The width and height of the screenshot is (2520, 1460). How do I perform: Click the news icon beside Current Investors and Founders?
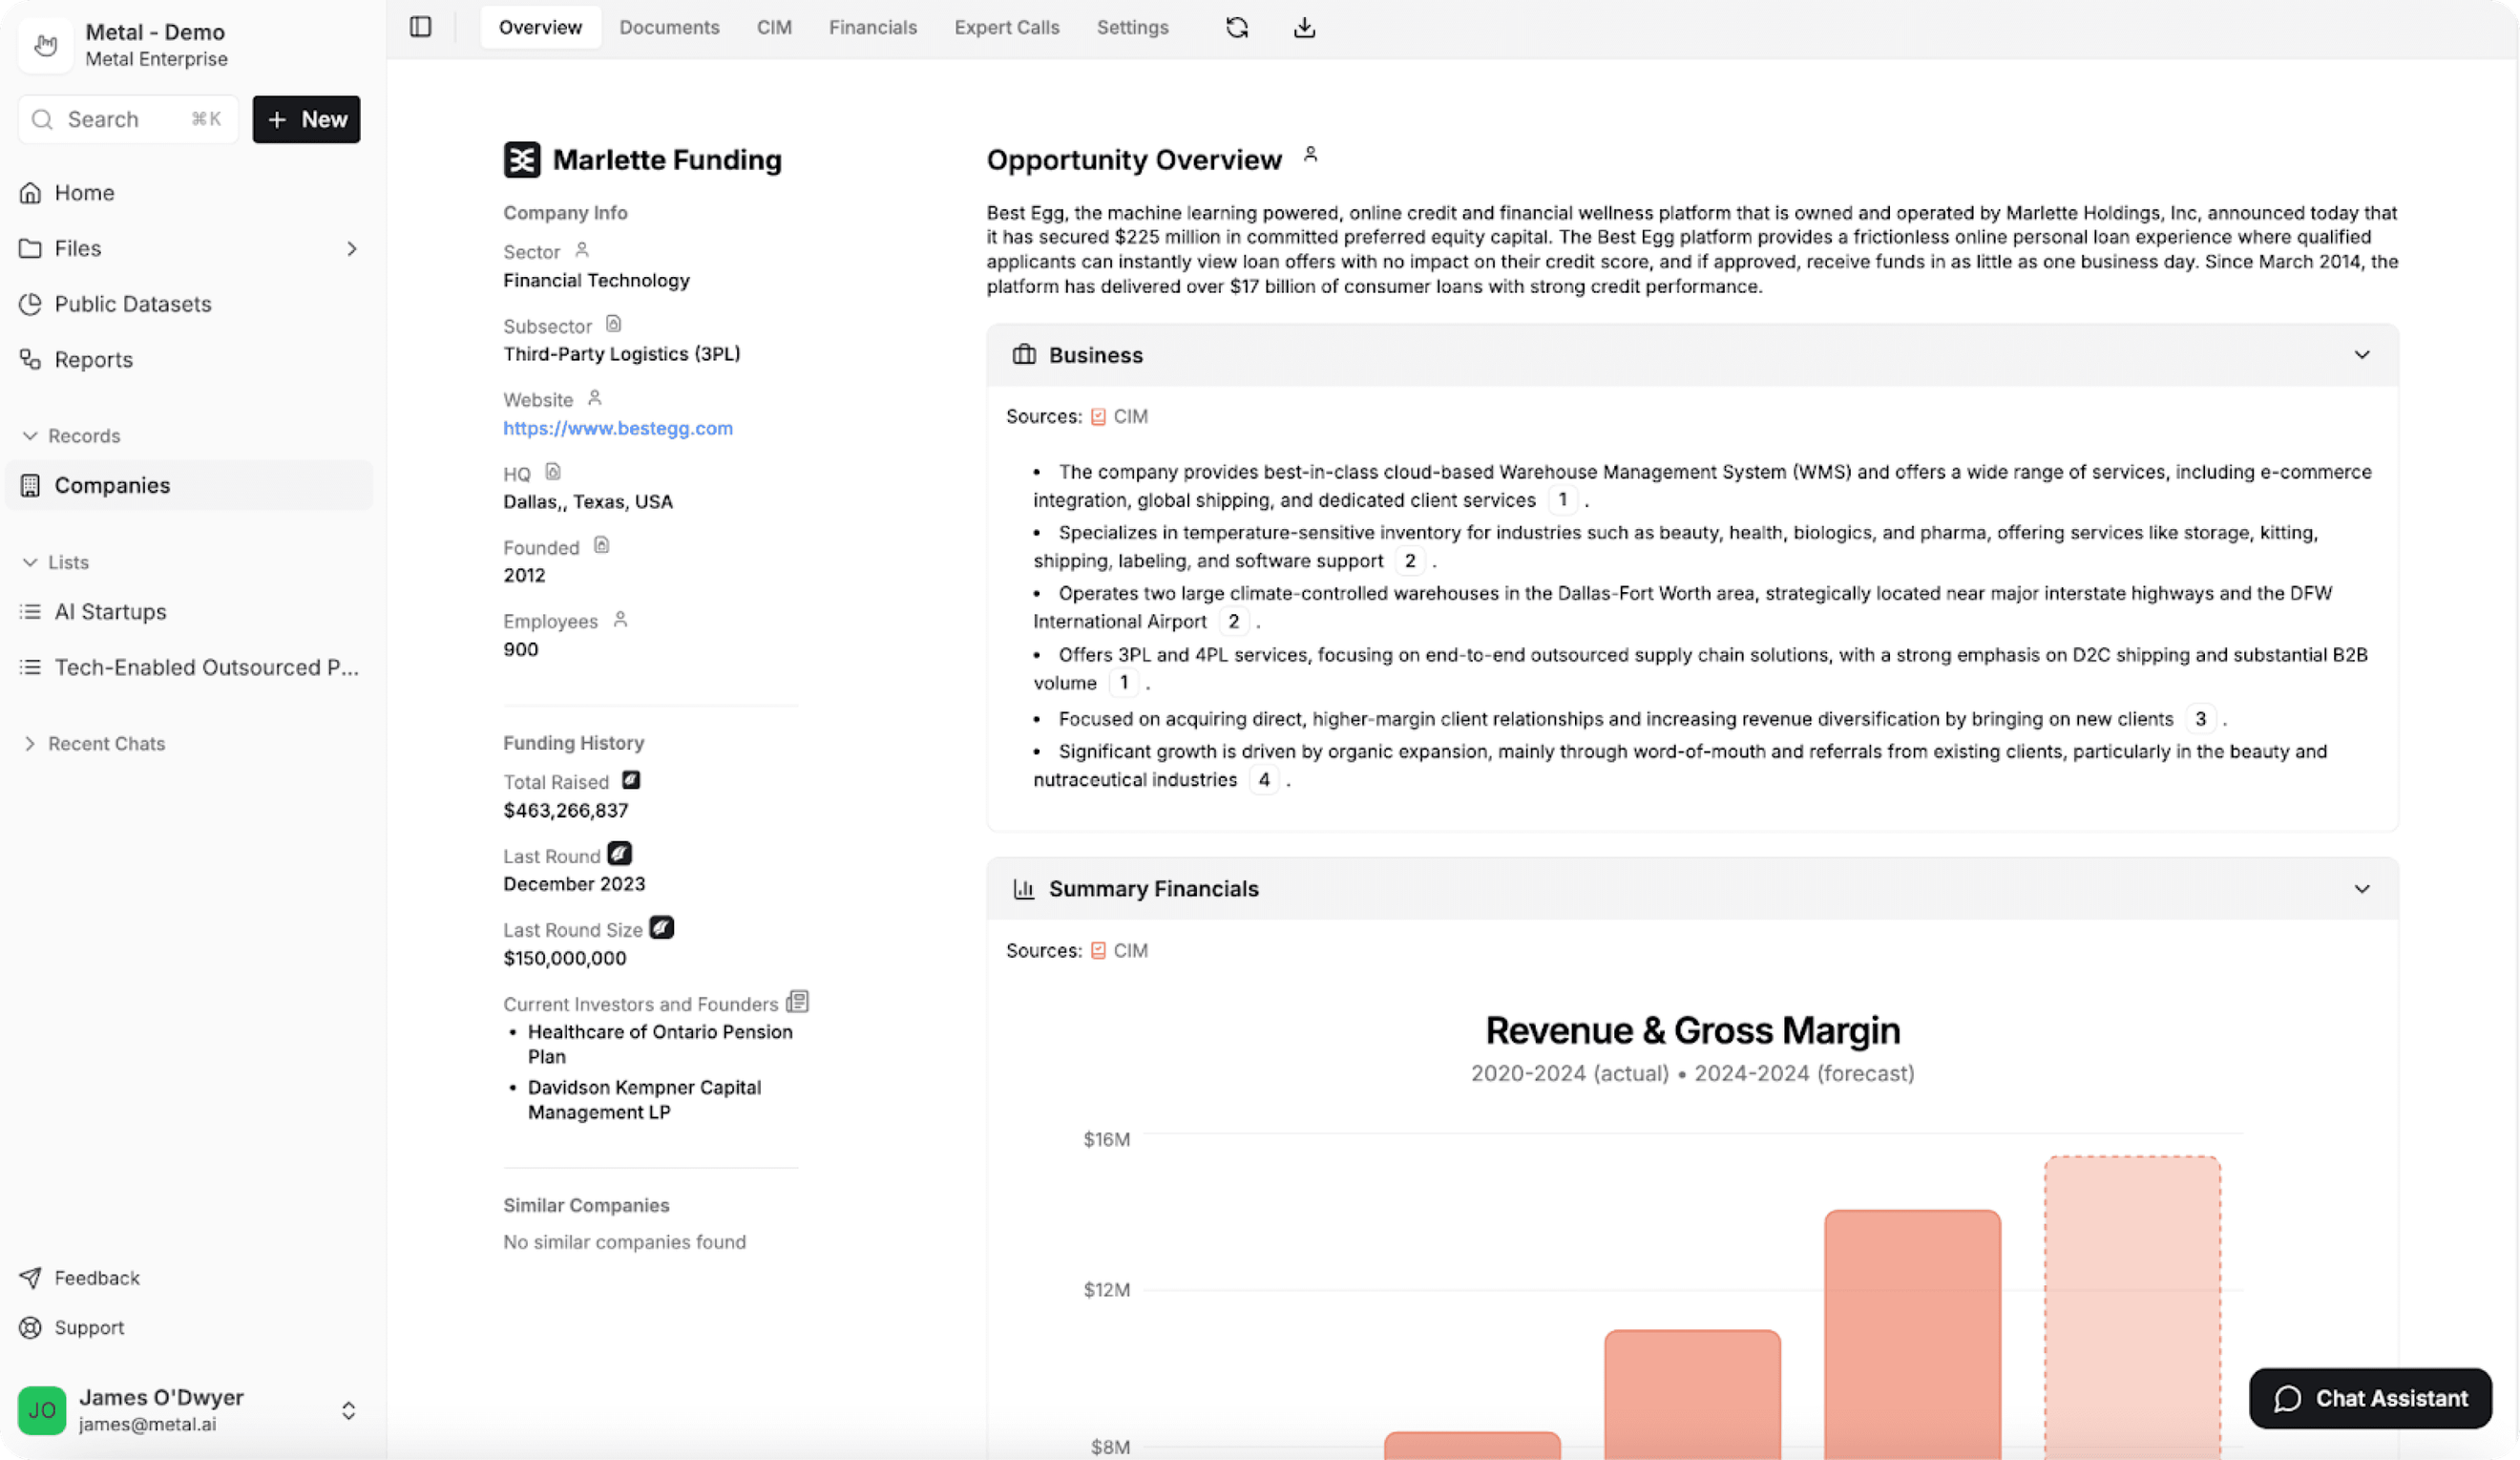coord(798,1001)
